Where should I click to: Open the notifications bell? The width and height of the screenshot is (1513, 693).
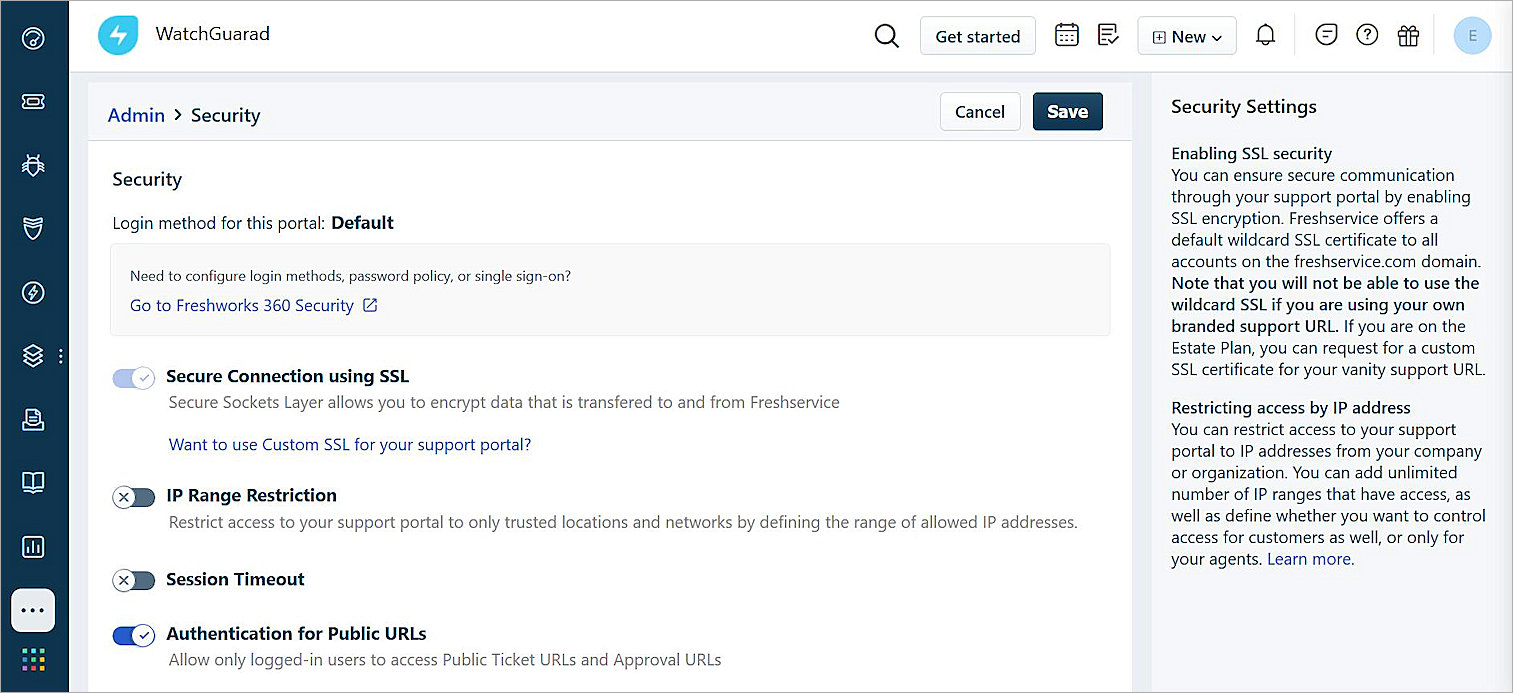pyautogui.click(x=1265, y=34)
